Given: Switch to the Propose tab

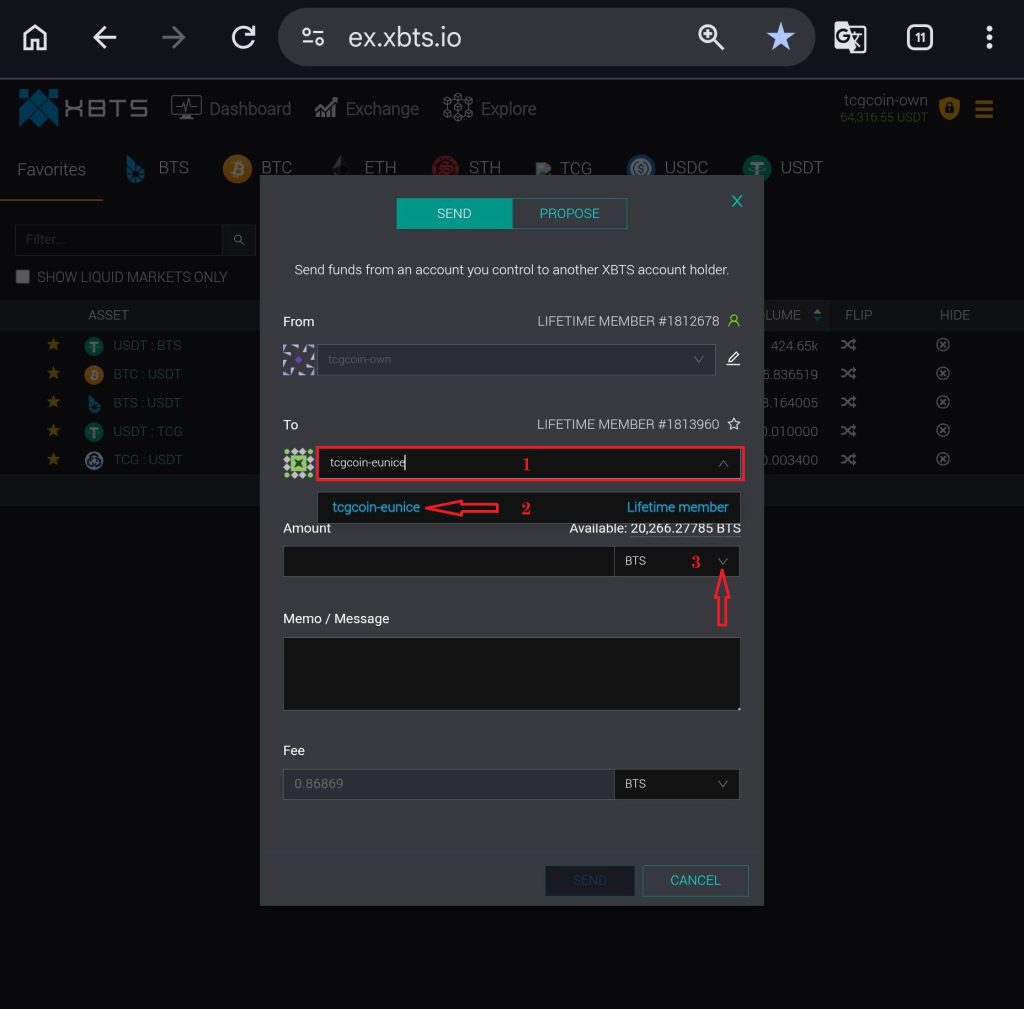Looking at the screenshot, I should tap(569, 213).
